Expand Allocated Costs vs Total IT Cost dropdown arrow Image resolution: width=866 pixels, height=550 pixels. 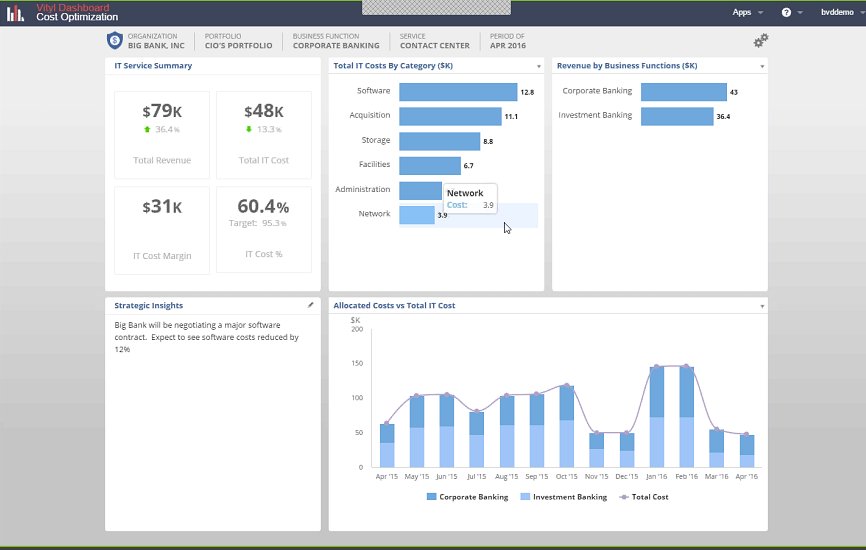[x=762, y=306]
